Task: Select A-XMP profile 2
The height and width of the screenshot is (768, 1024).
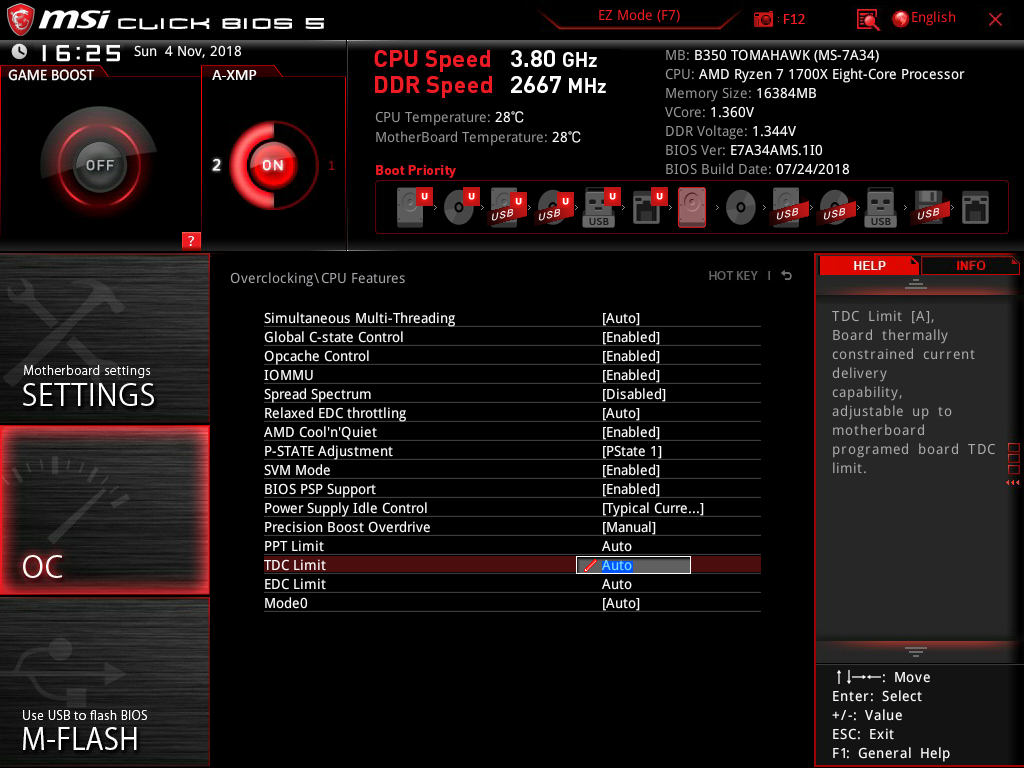Action: pyautogui.click(x=216, y=165)
